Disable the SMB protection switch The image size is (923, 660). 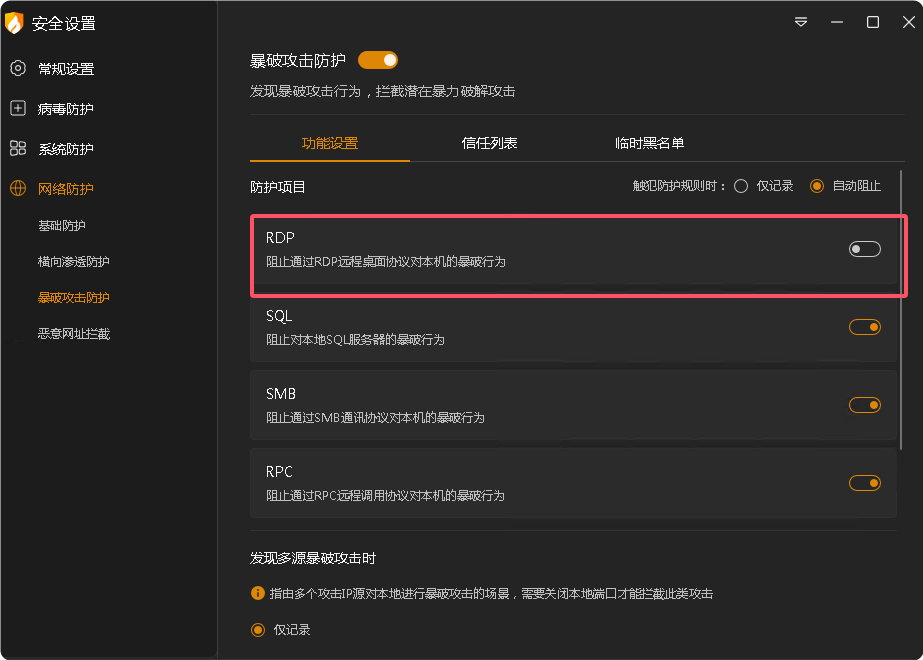click(864, 405)
